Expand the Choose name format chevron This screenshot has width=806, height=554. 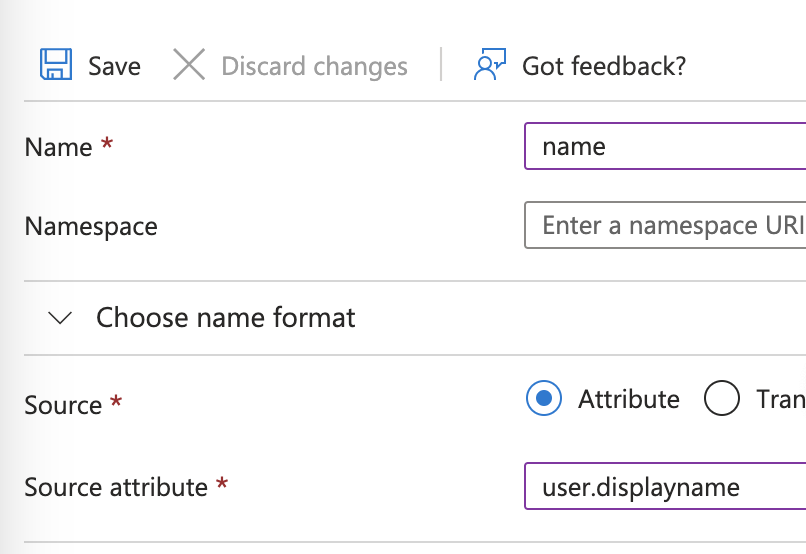point(60,318)
